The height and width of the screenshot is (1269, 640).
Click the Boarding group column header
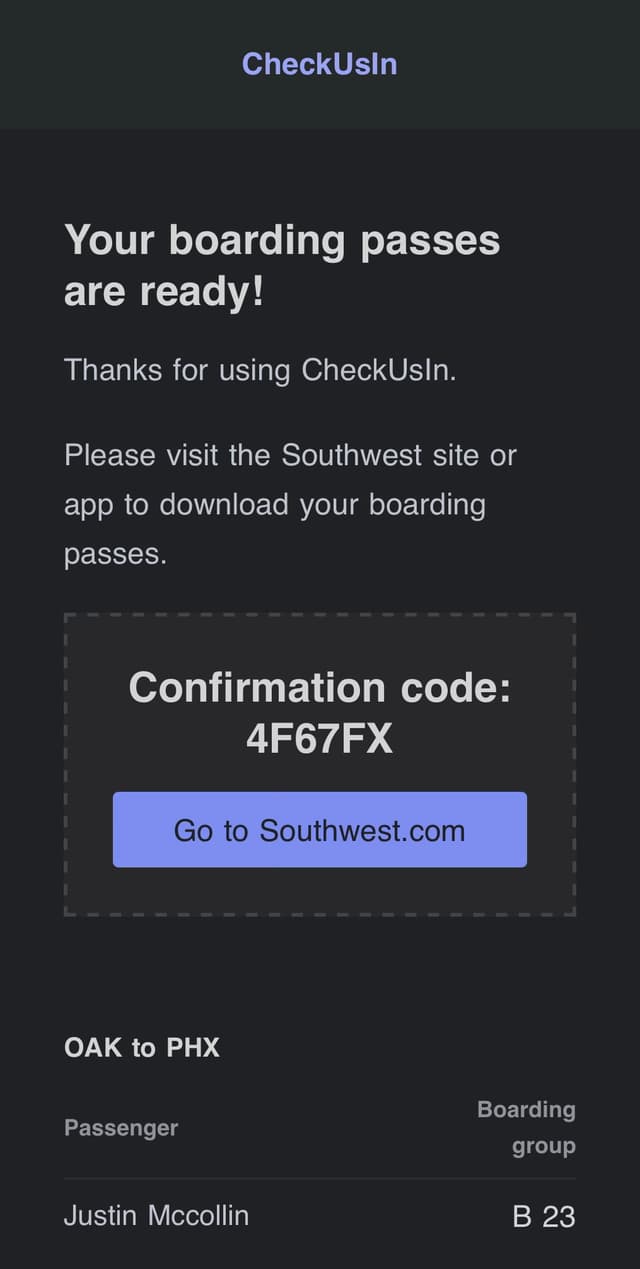527,1128
